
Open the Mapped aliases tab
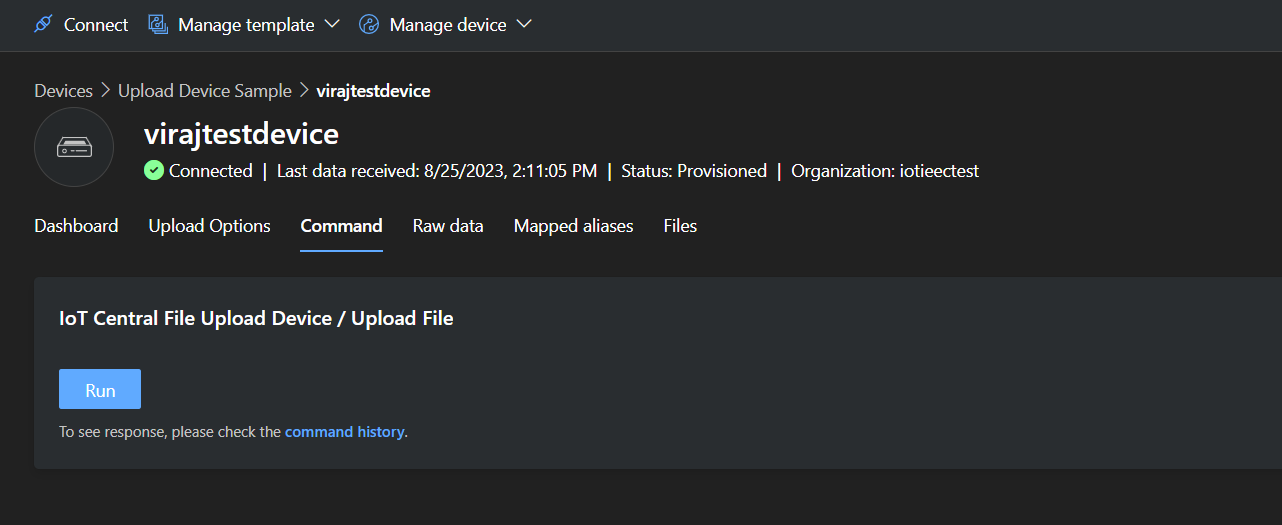[574, 226]
